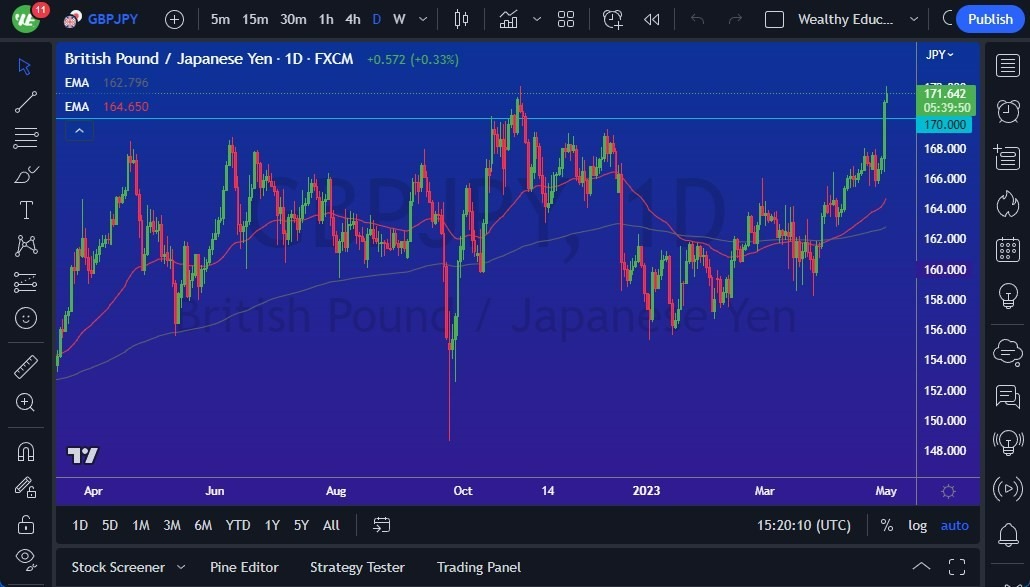Image resolution: width=1030 pixels, height=587 pixels.
Task: Select the 1Y date range
Action: click(271, 525)
